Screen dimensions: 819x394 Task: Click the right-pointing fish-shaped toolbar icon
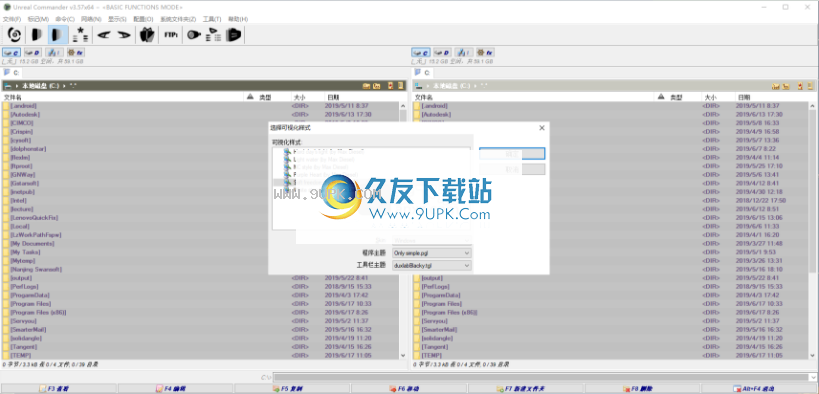[124, 35]
